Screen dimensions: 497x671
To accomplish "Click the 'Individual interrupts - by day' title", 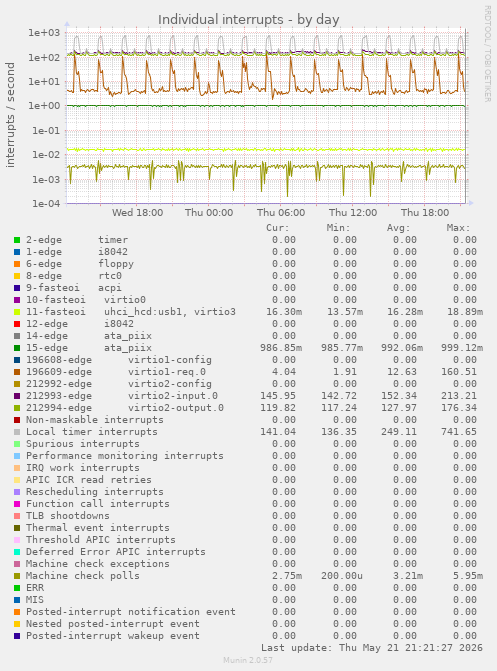I will click(x=248, y=20).
